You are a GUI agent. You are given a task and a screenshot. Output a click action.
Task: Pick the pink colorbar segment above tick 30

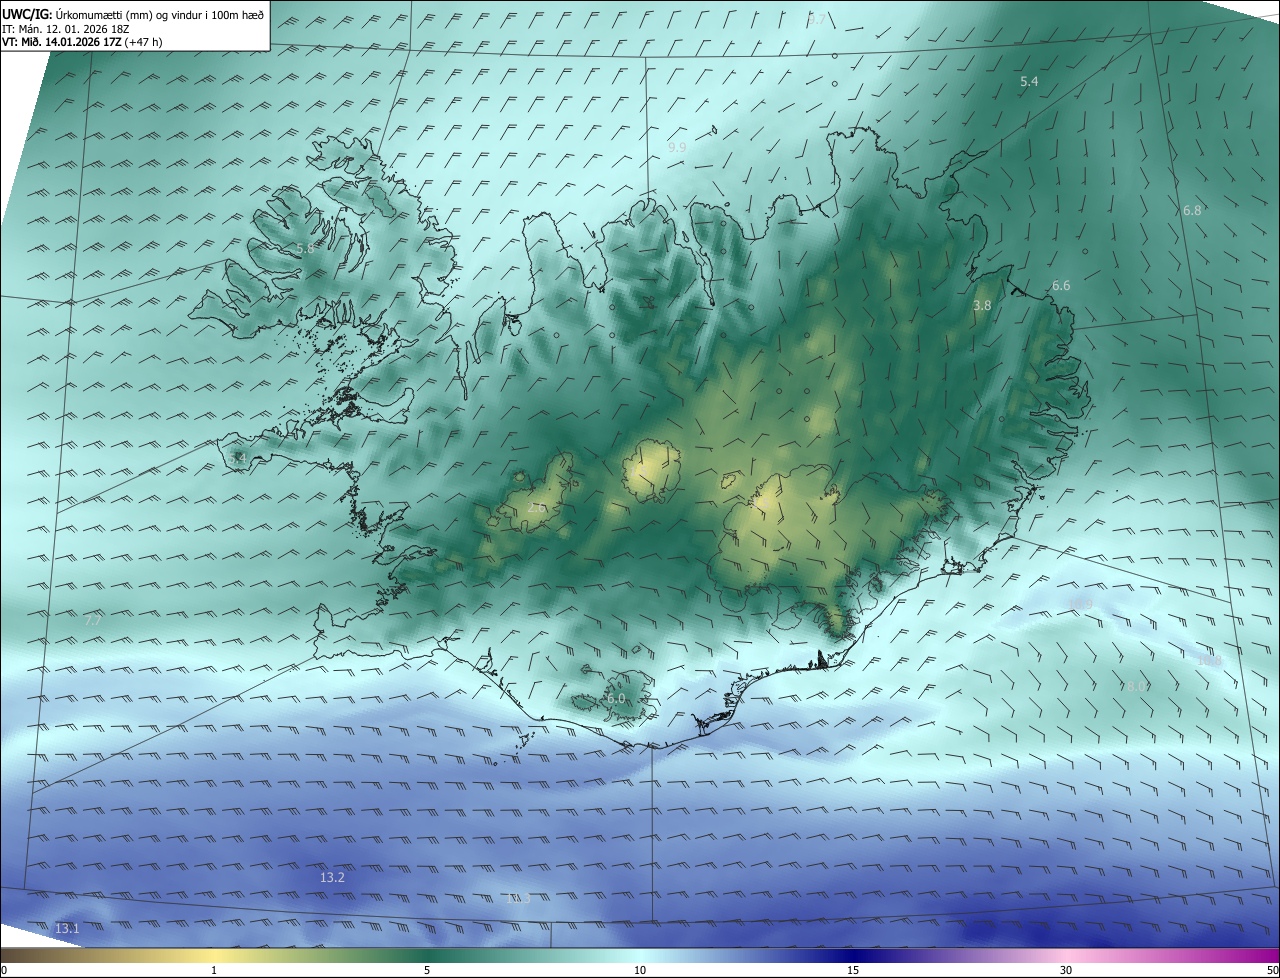click(1066, 955)
